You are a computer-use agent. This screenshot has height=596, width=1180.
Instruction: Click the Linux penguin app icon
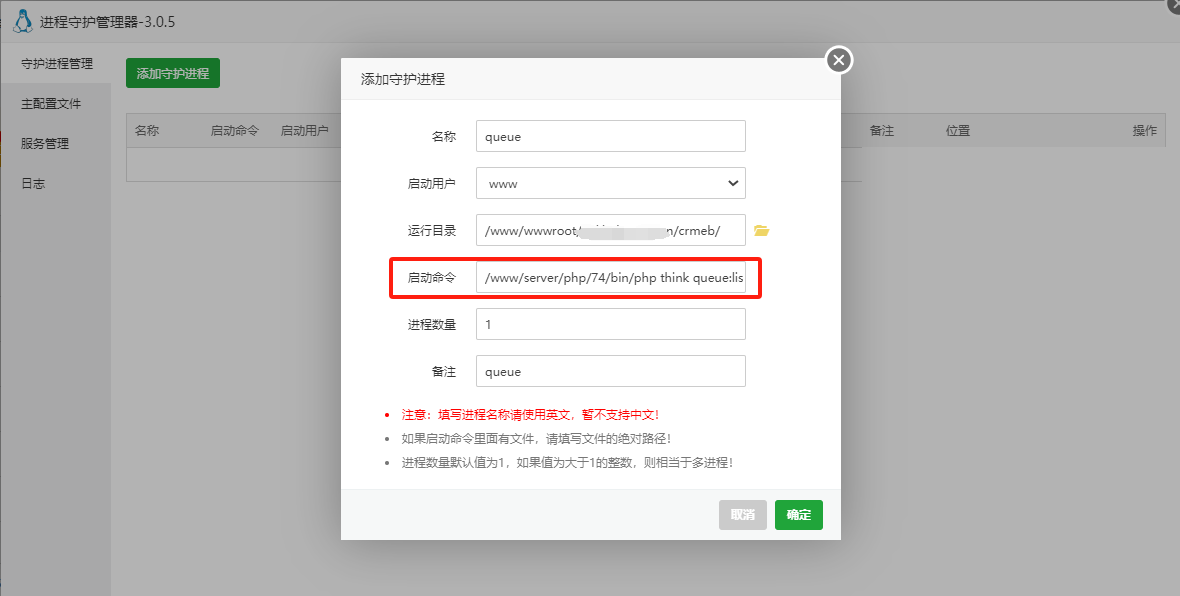pos(23,22)
